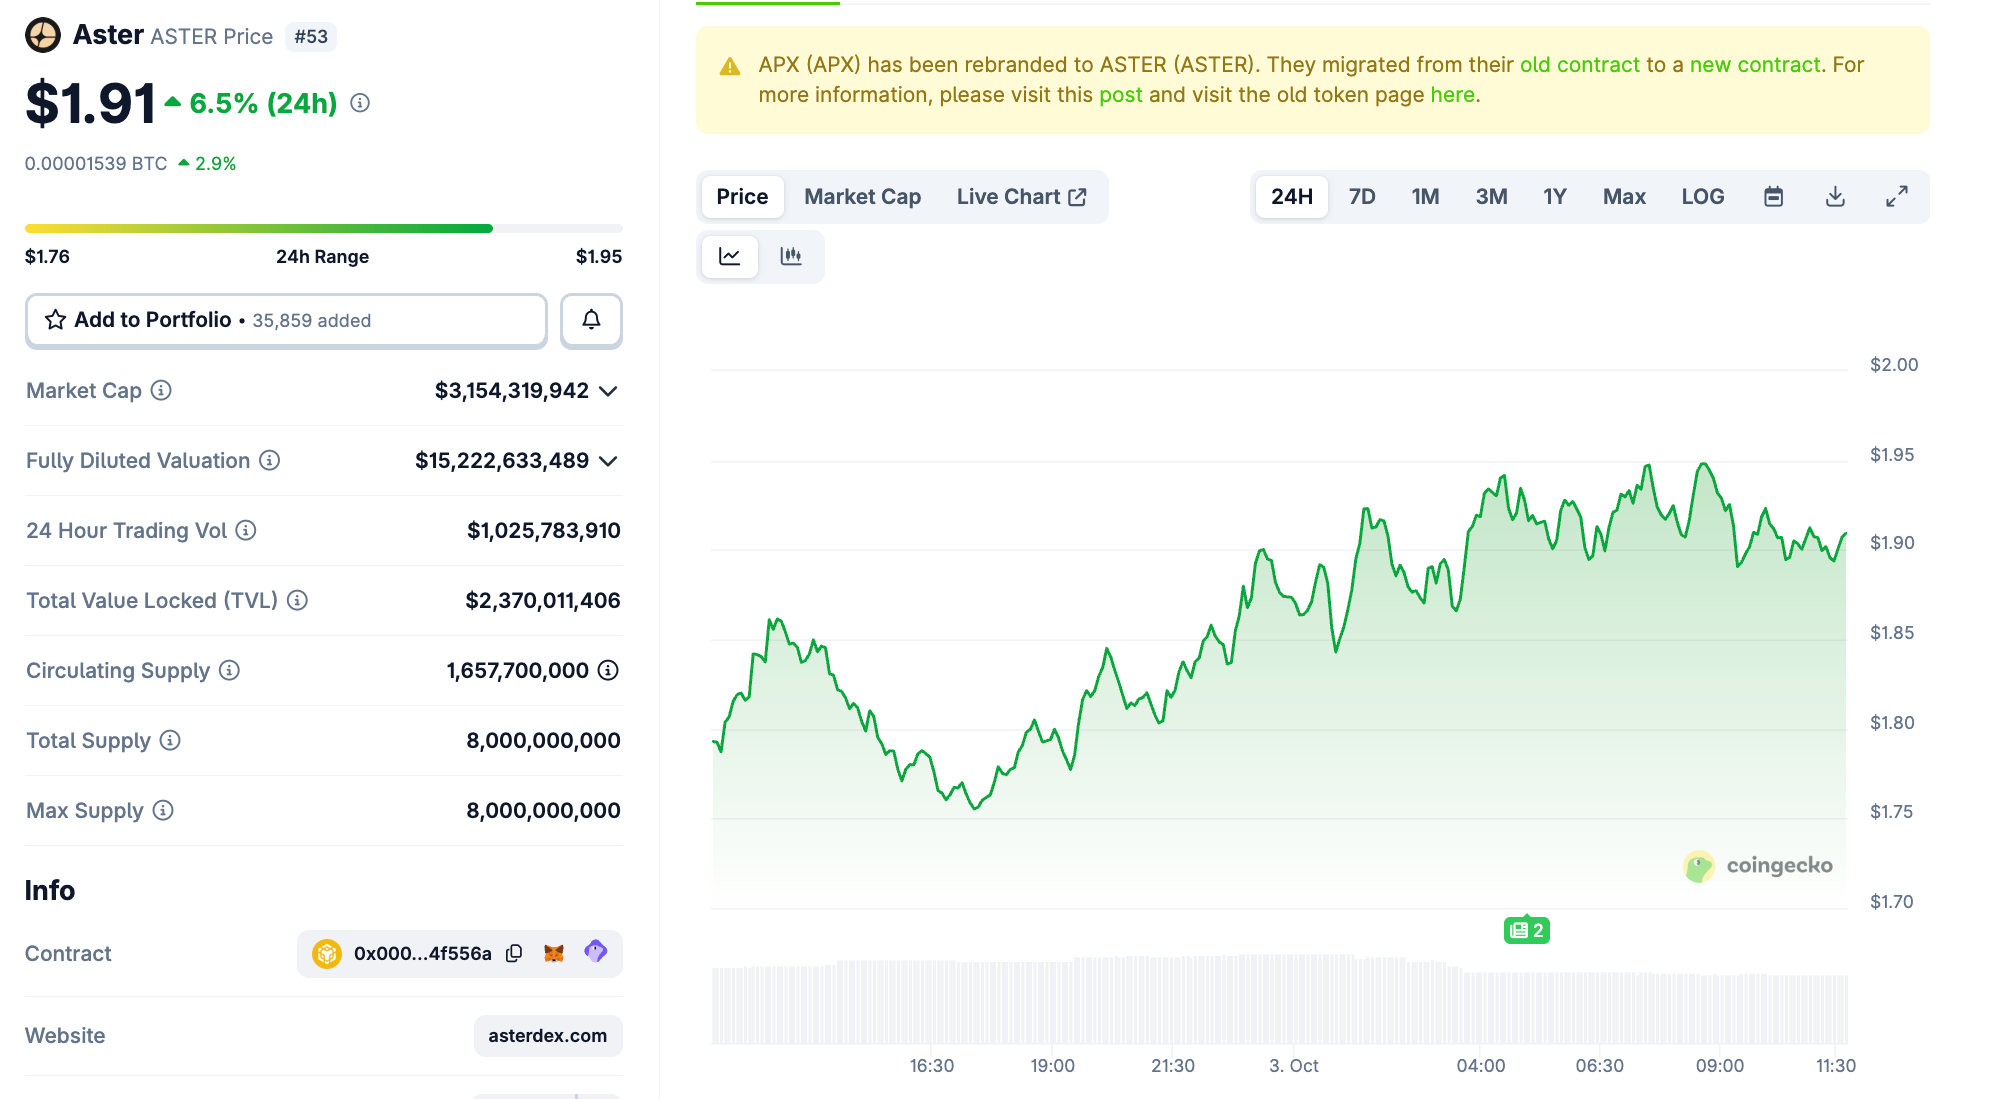Click the 'post' link in the rebrand notice
This screenshot has height=1099, width=1990.
(x=1120, y=94)
